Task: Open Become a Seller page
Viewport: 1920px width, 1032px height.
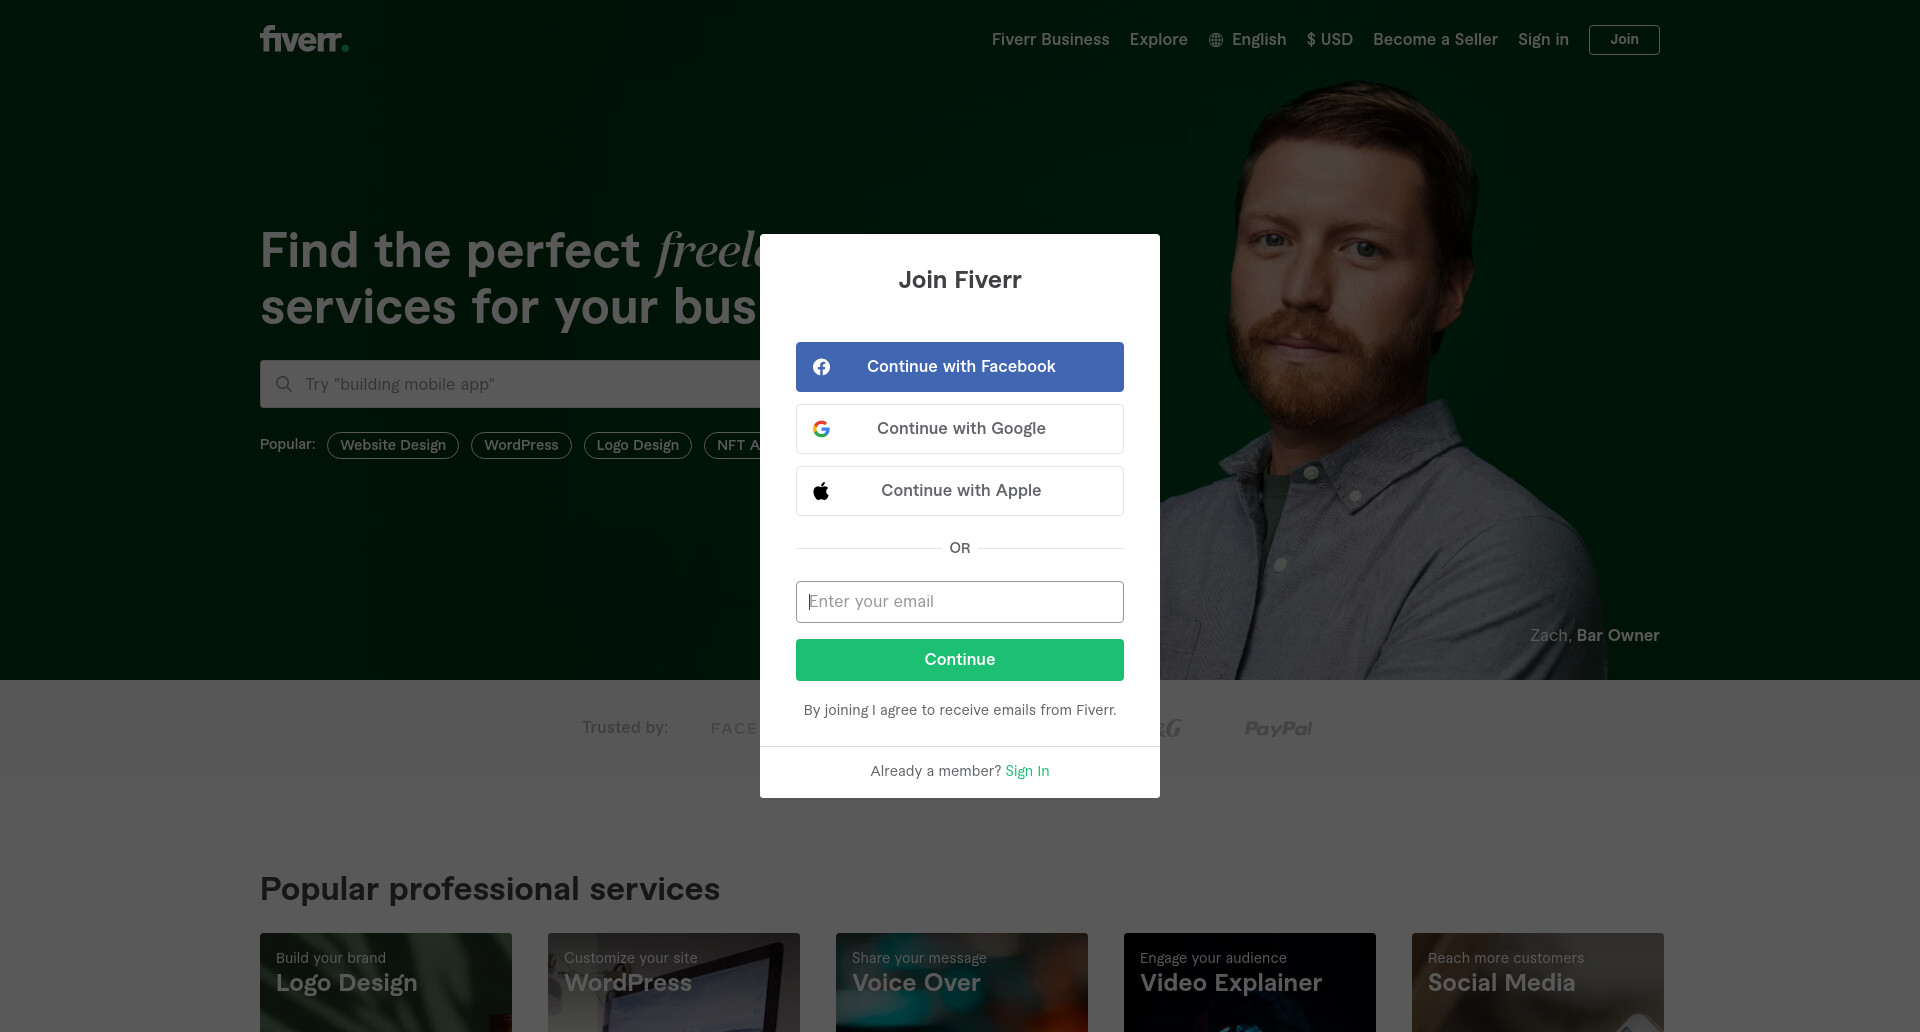Action: 1435,39
